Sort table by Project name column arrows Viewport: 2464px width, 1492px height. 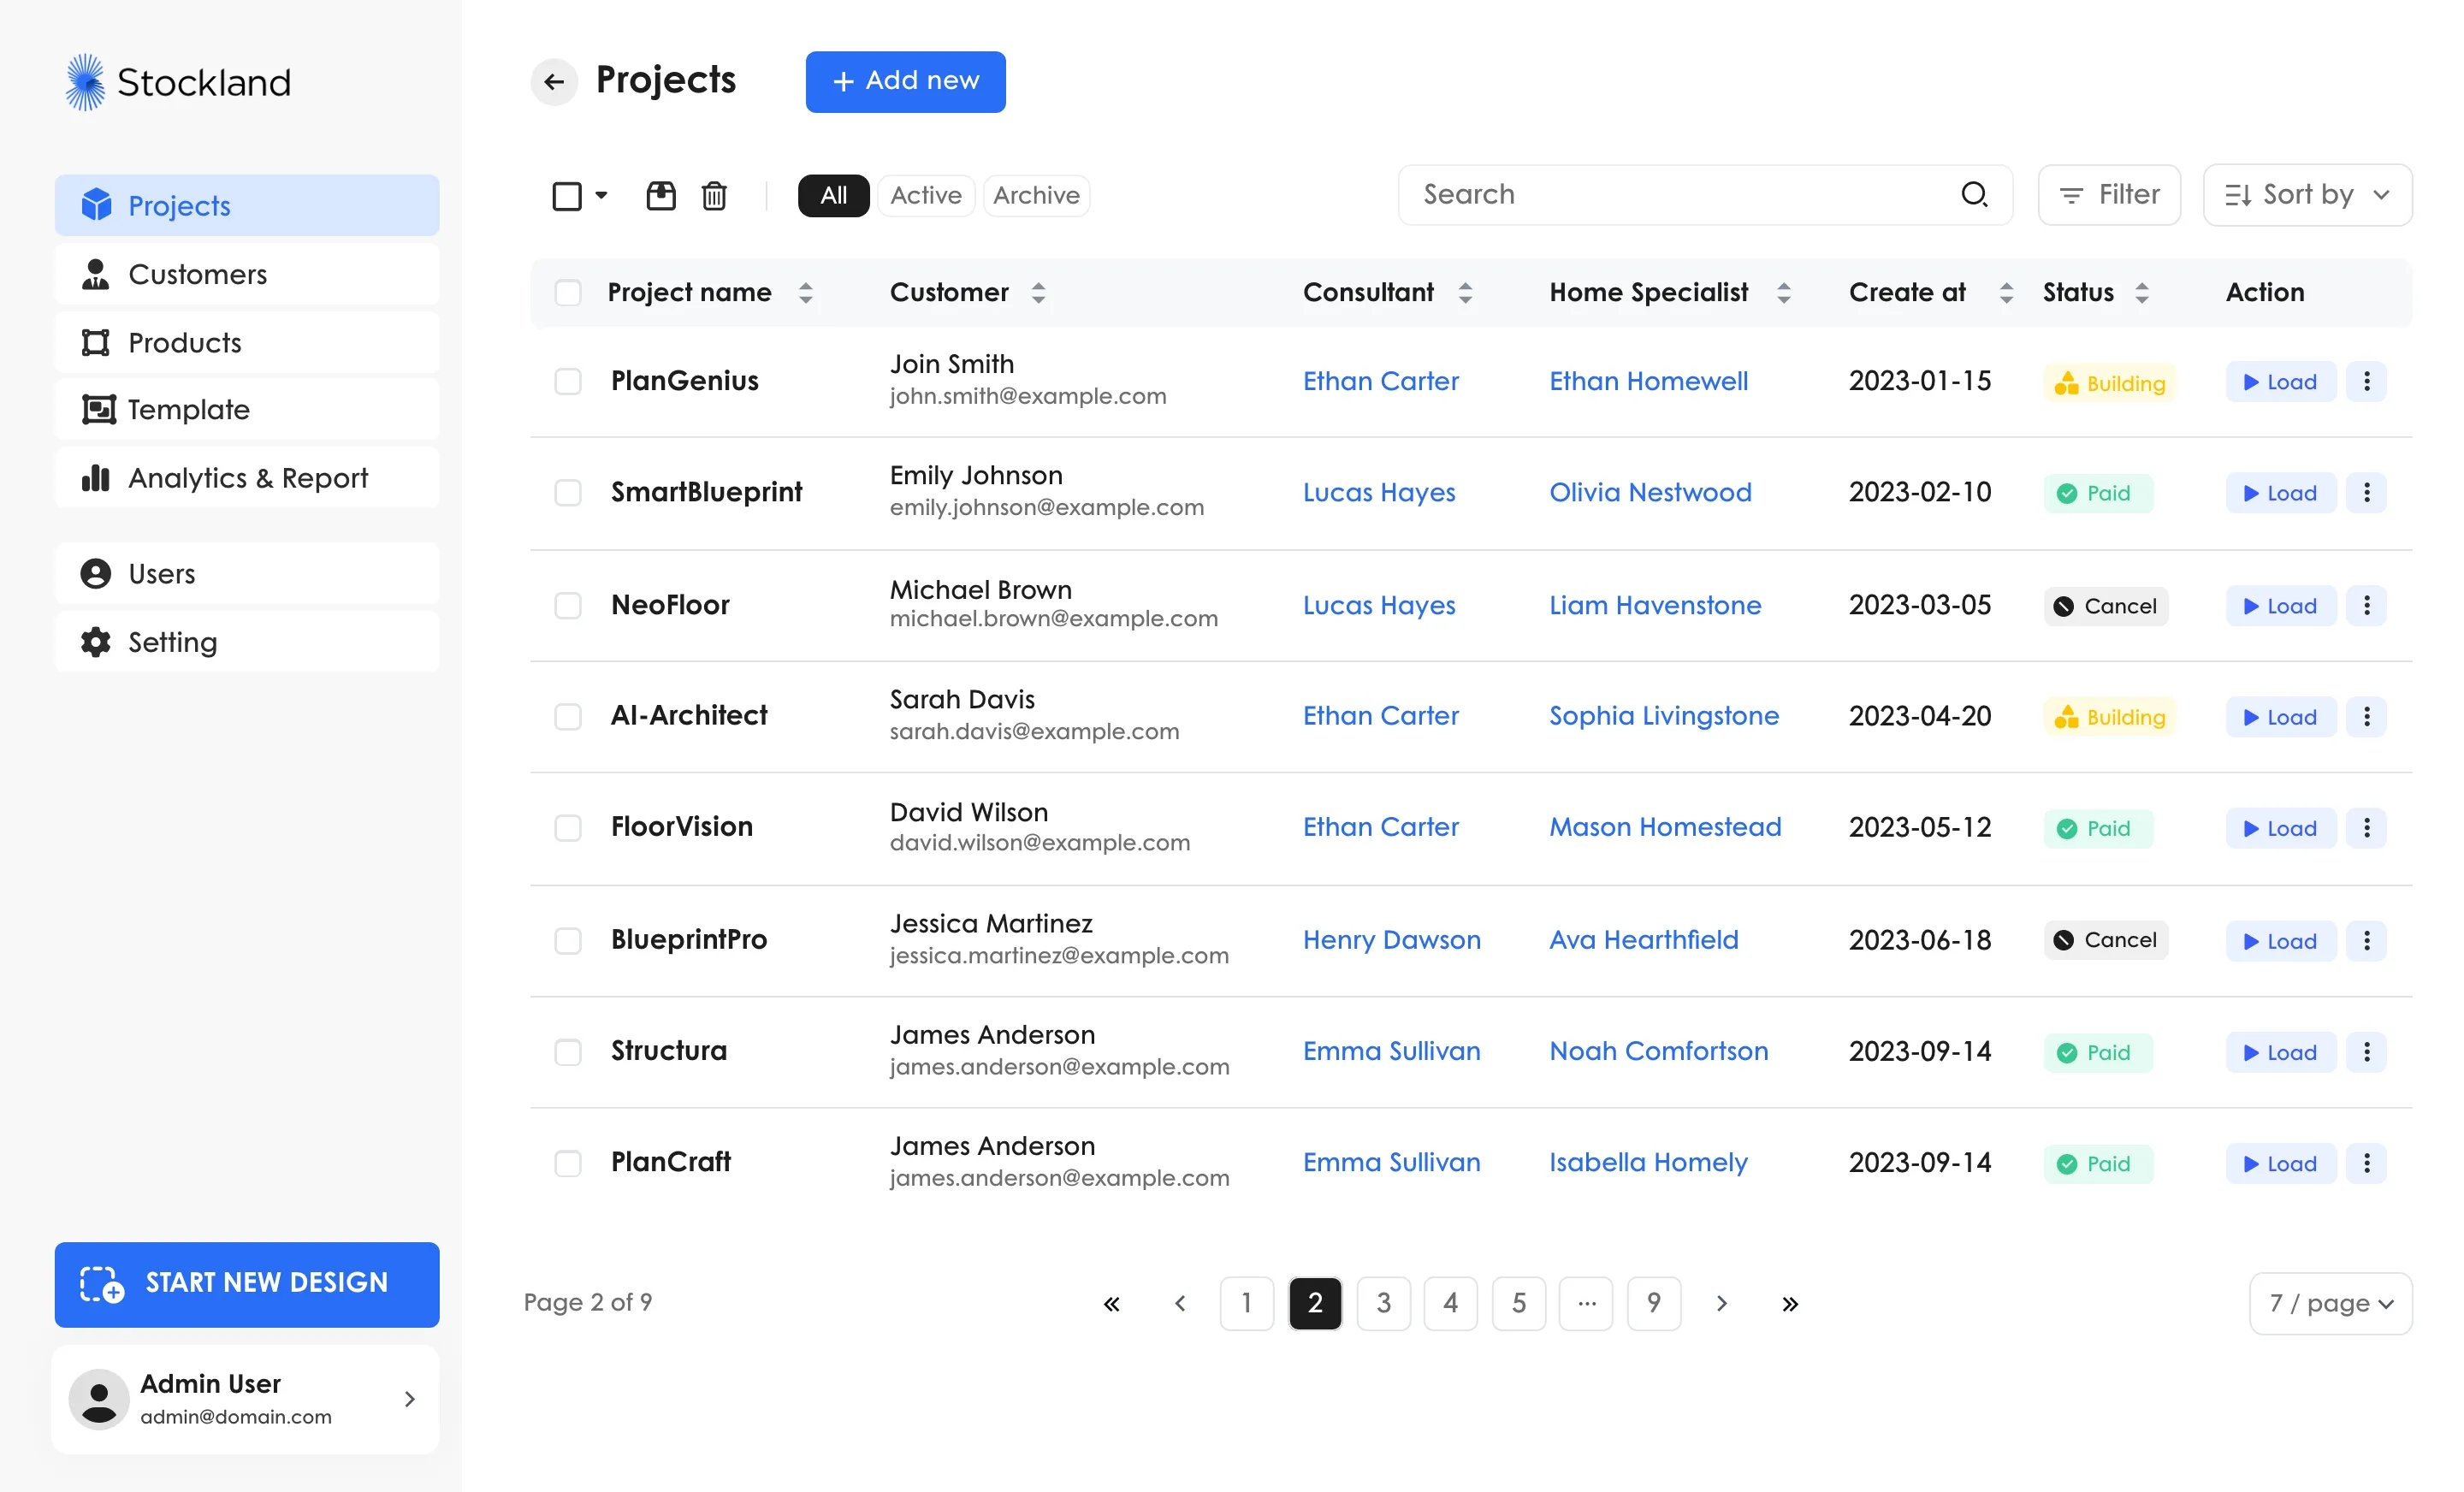806,292
